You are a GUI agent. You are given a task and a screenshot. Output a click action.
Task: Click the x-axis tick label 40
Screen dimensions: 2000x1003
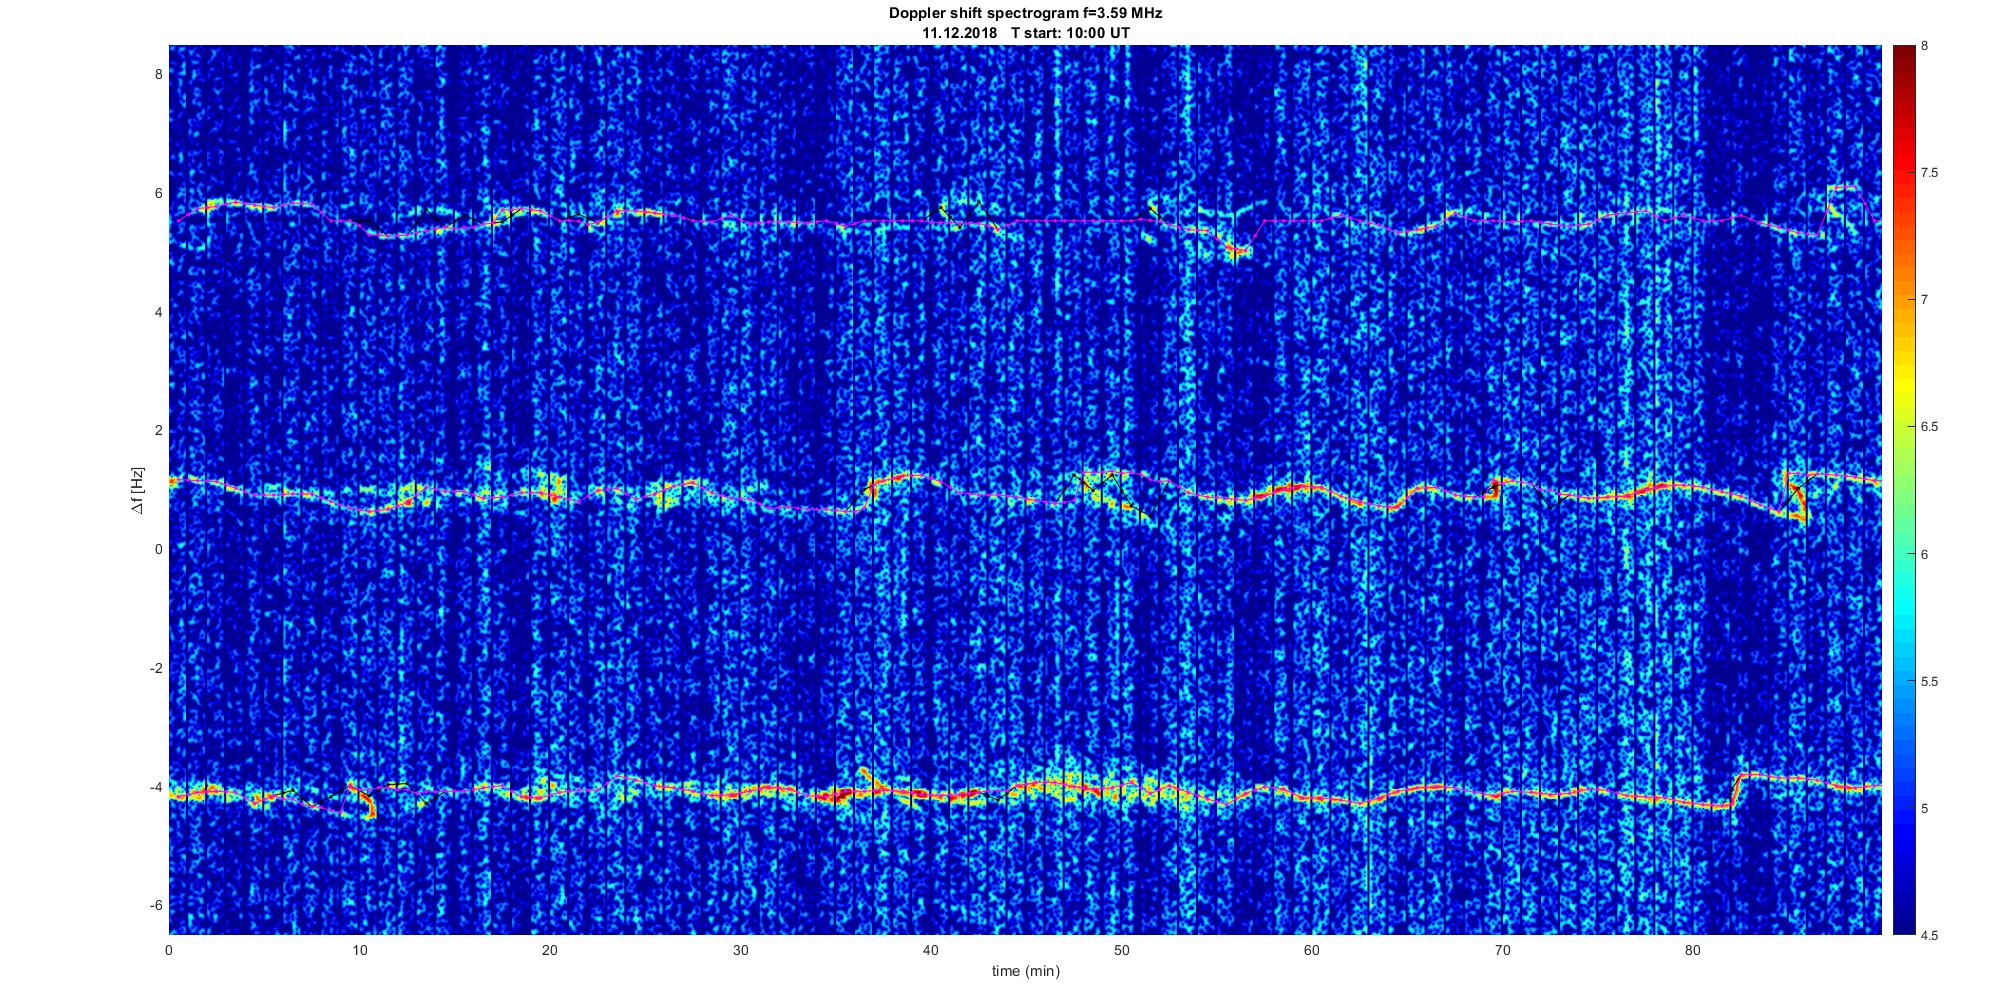point(931,949)
